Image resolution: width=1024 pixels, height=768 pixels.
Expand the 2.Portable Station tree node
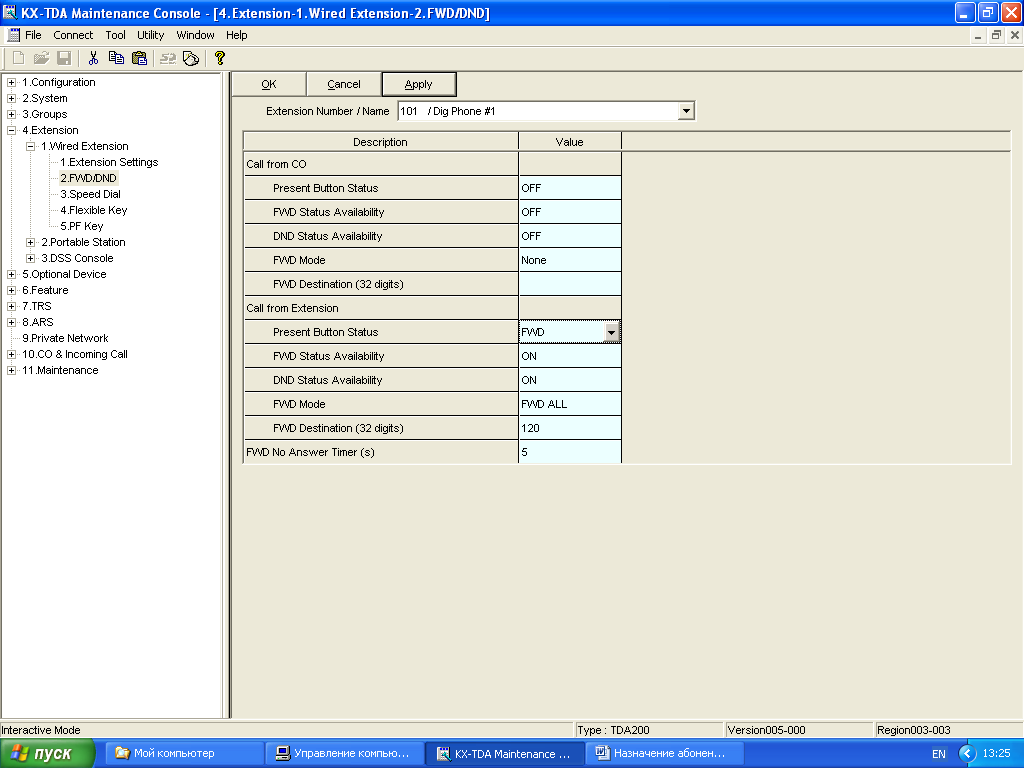(x=30, y=242)
